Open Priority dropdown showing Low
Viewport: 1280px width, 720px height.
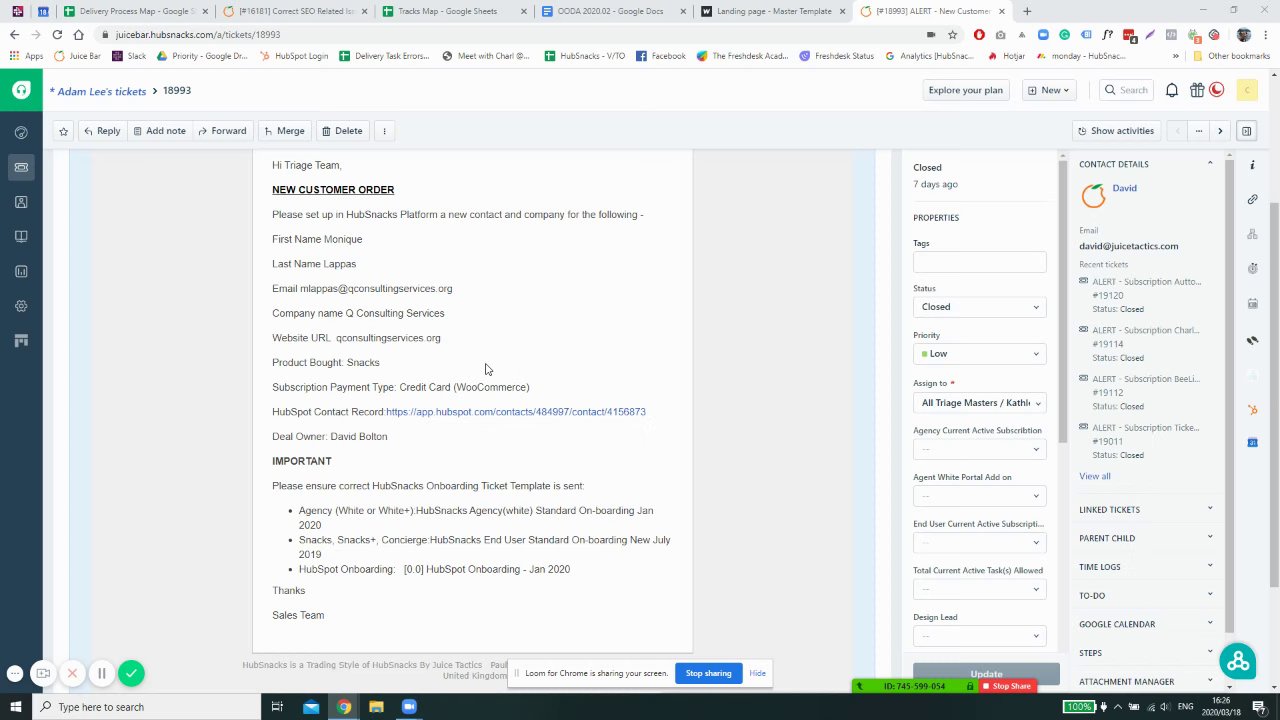tap(979, 354)
